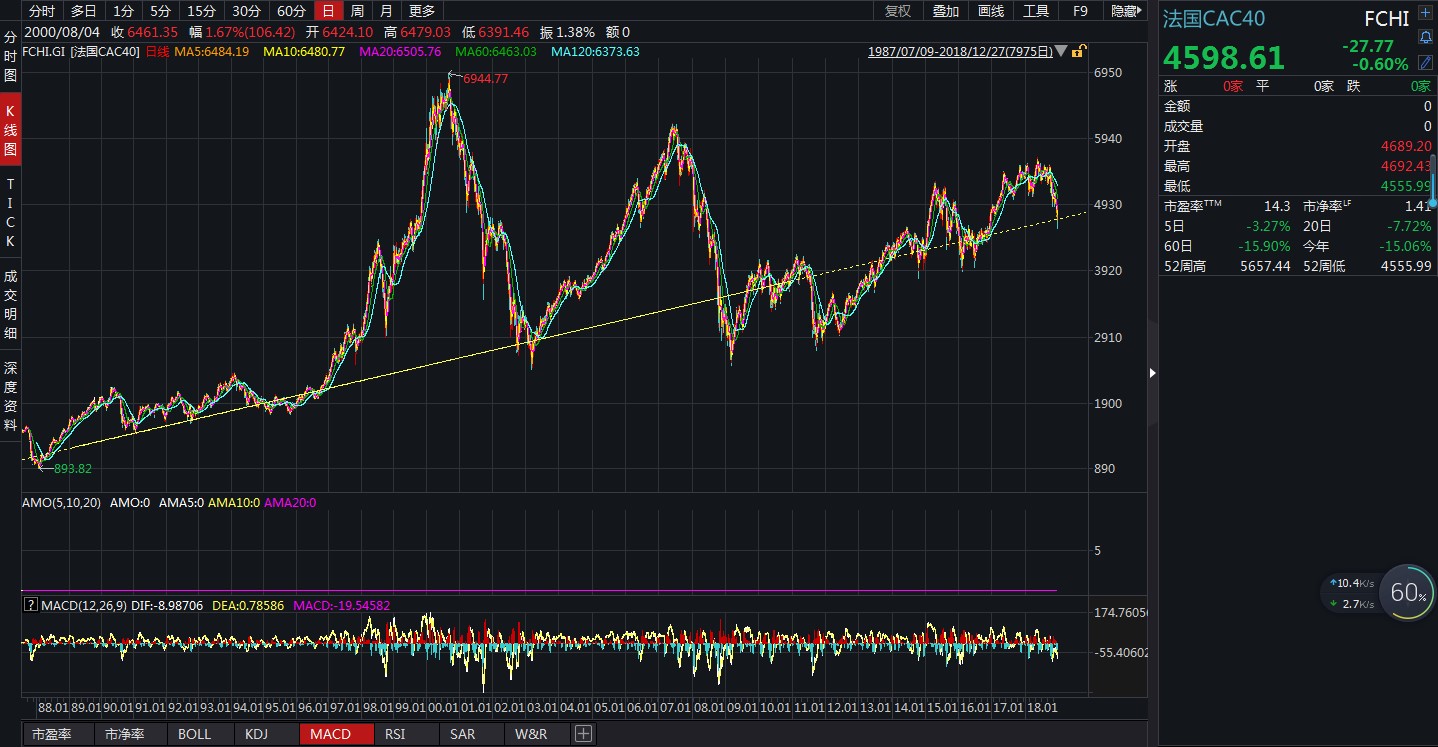
Task: Click the 60日 -15.90% change value
Action: tap(1264, 245)
